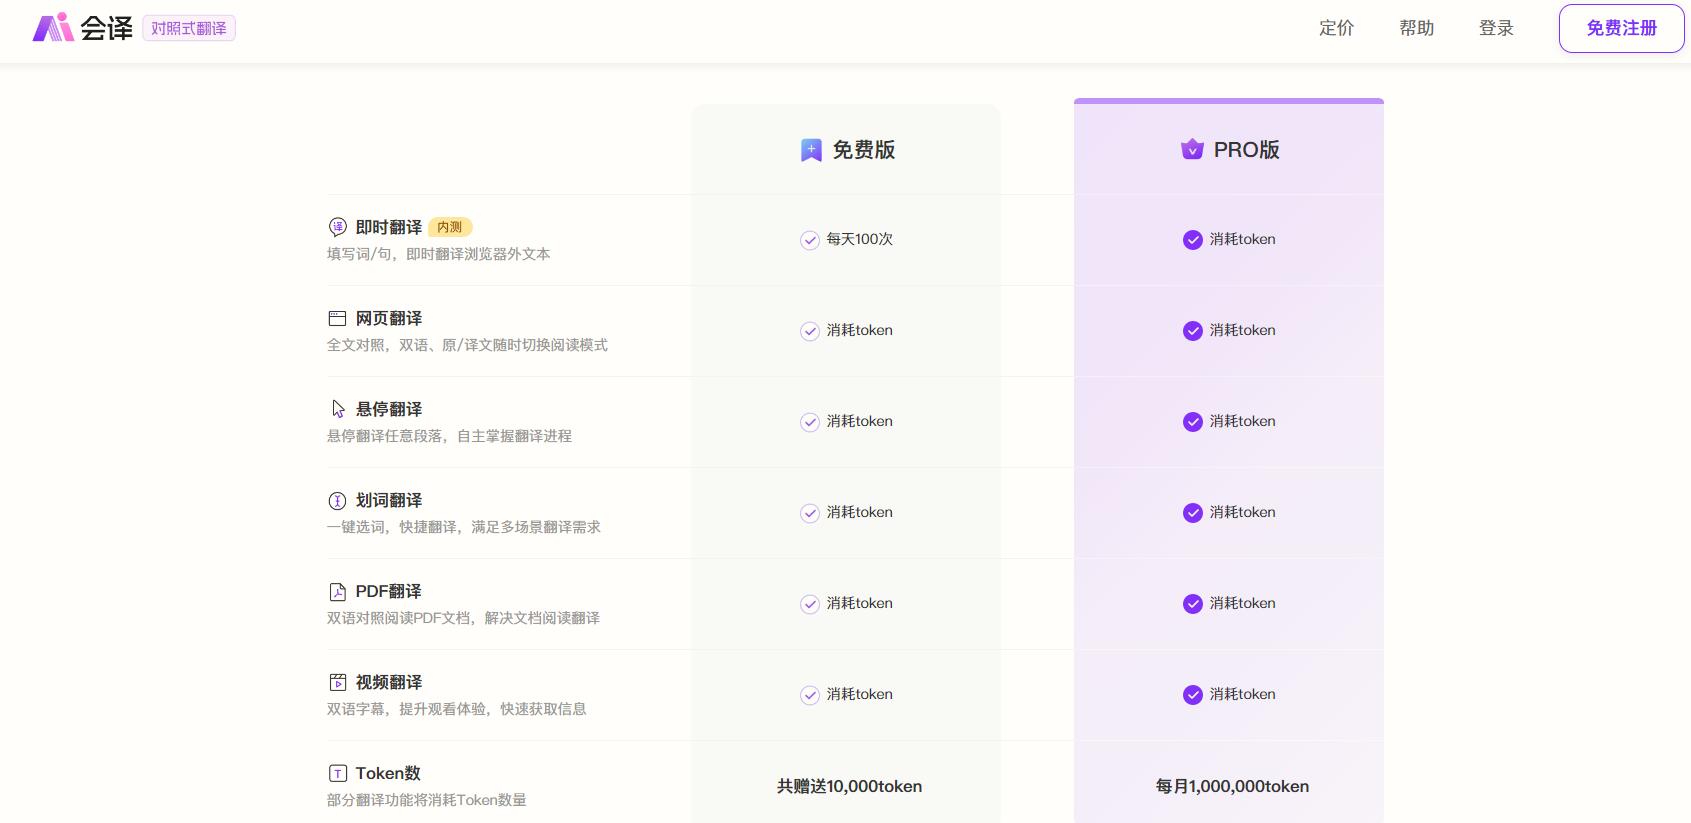
Task: Click the 登录 login link
Action: [x=1496, y=28]
